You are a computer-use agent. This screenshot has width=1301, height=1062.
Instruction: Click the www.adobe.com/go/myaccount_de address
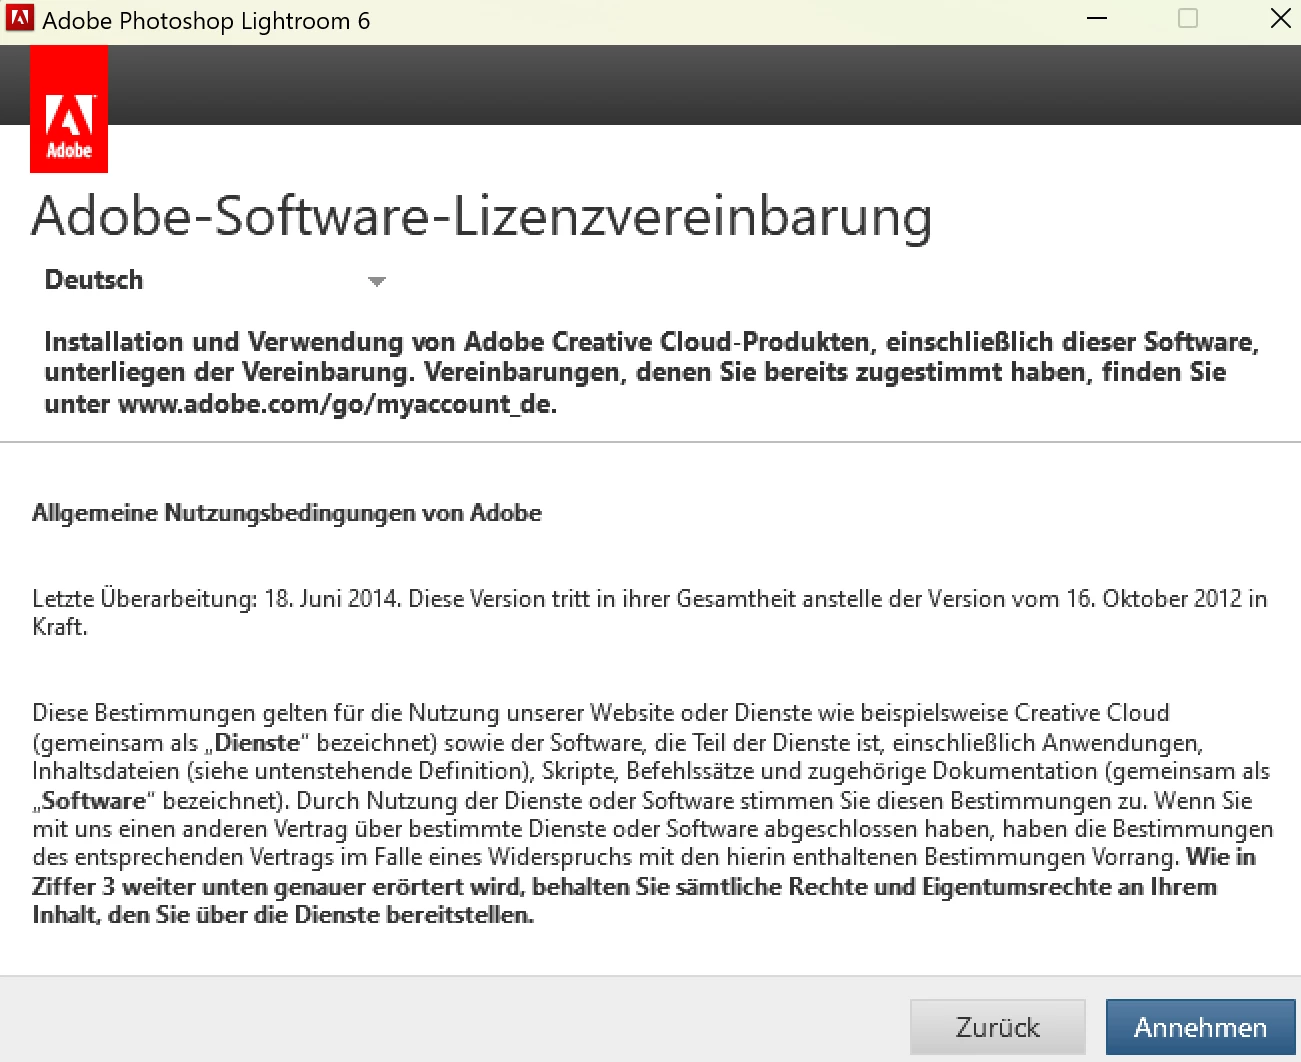point(337,404)
